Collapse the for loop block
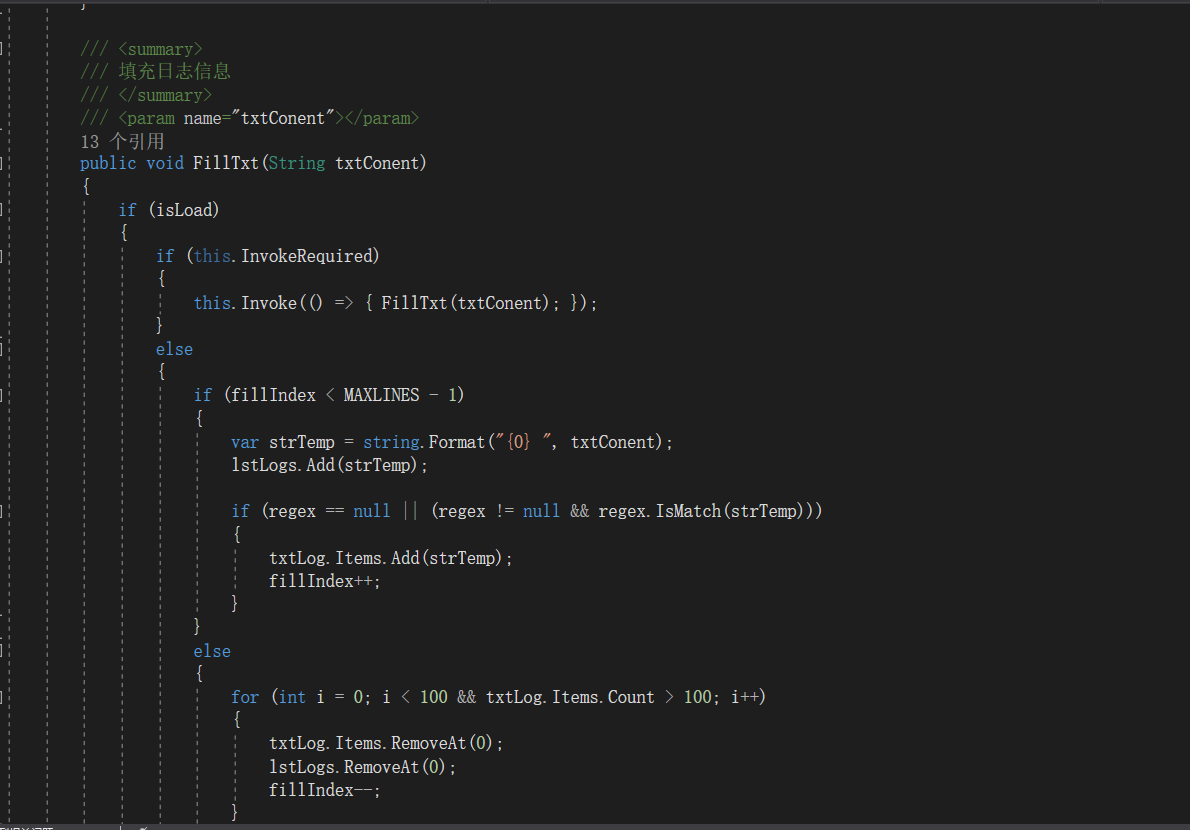This screenshot has width=1190, height=830. 3,697
